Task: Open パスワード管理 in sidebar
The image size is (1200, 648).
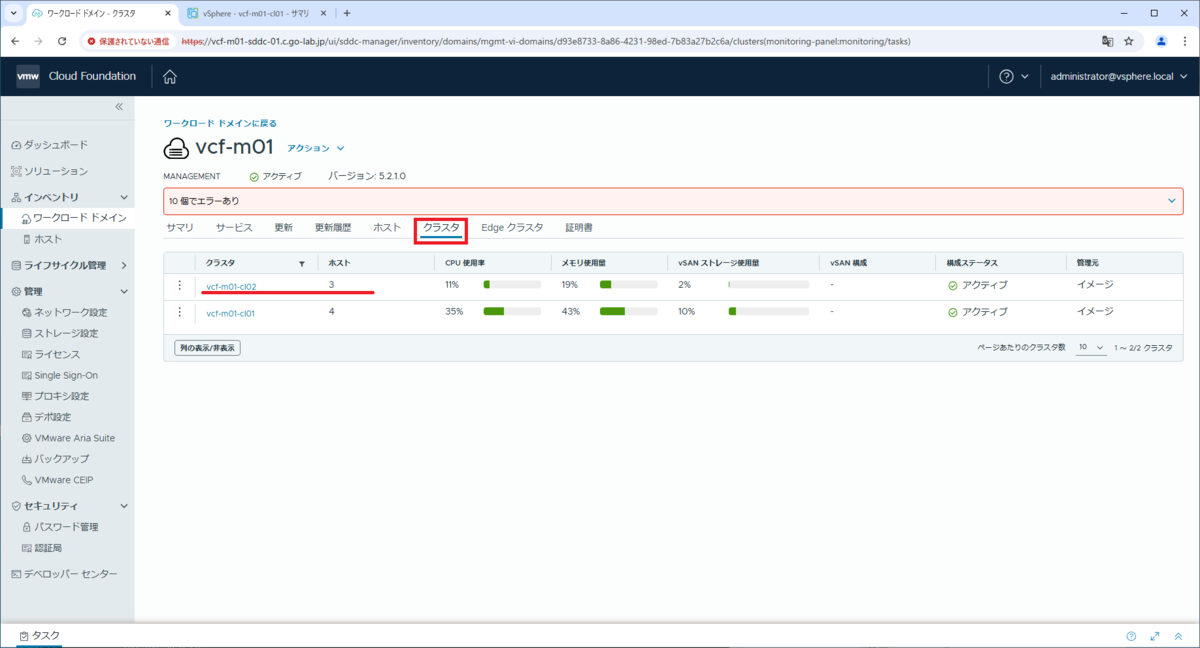Action: click(x=59, y=526)
